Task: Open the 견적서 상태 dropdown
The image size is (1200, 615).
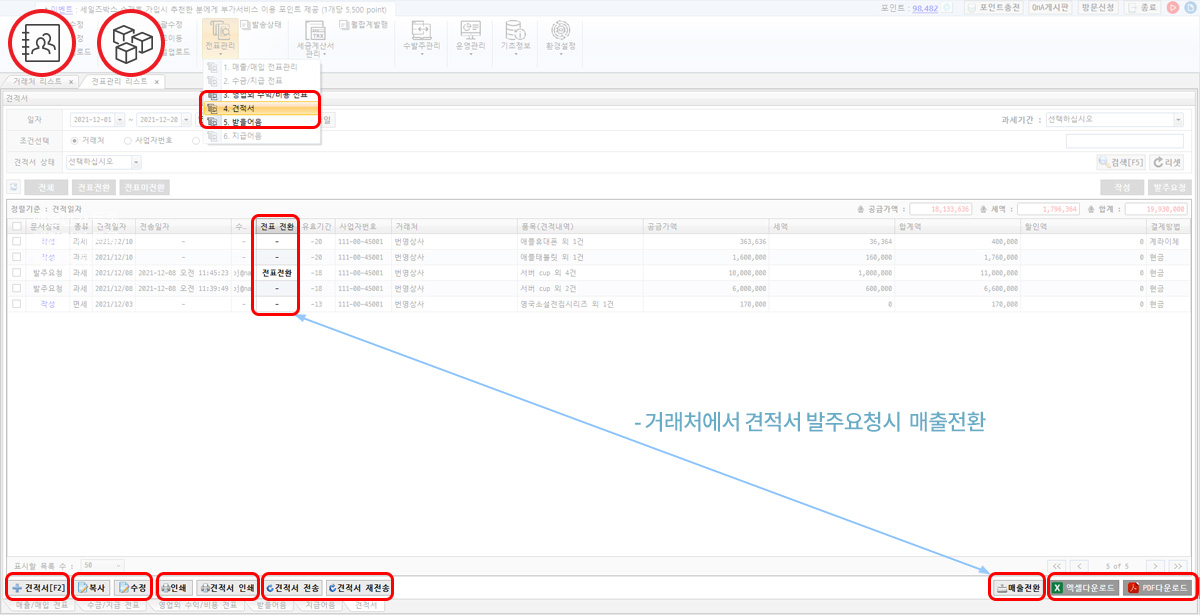Action: pyautogui.click(x=104, y=161)
